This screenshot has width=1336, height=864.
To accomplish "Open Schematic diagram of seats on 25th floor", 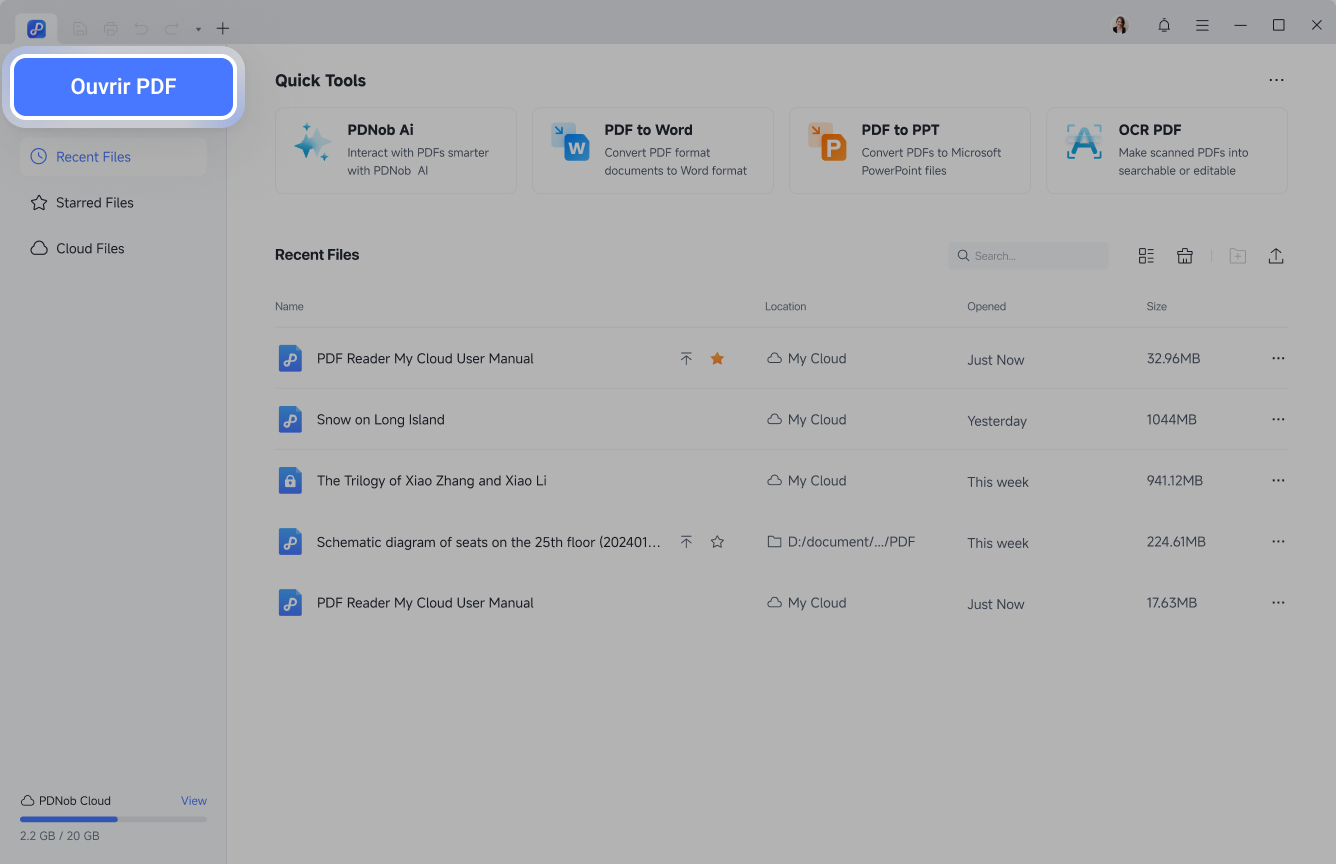I will (489, 542).
